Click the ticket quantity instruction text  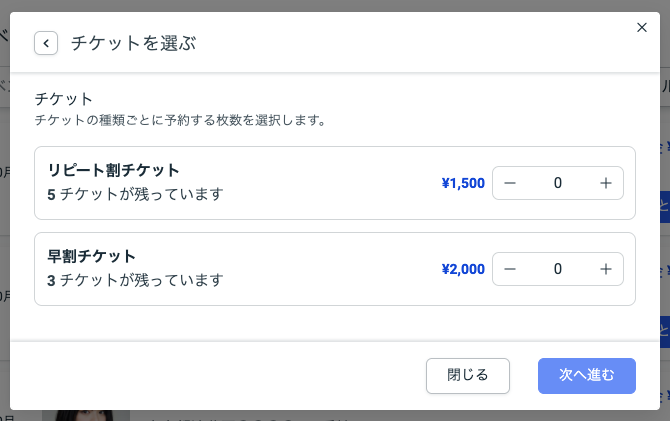(180, 120)
